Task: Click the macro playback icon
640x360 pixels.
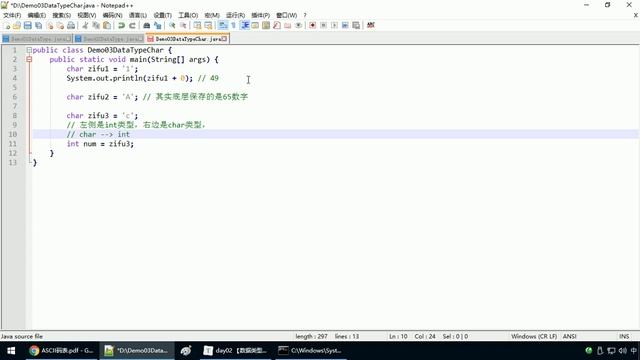Action: pyautogui.click(x=334, y=25)
